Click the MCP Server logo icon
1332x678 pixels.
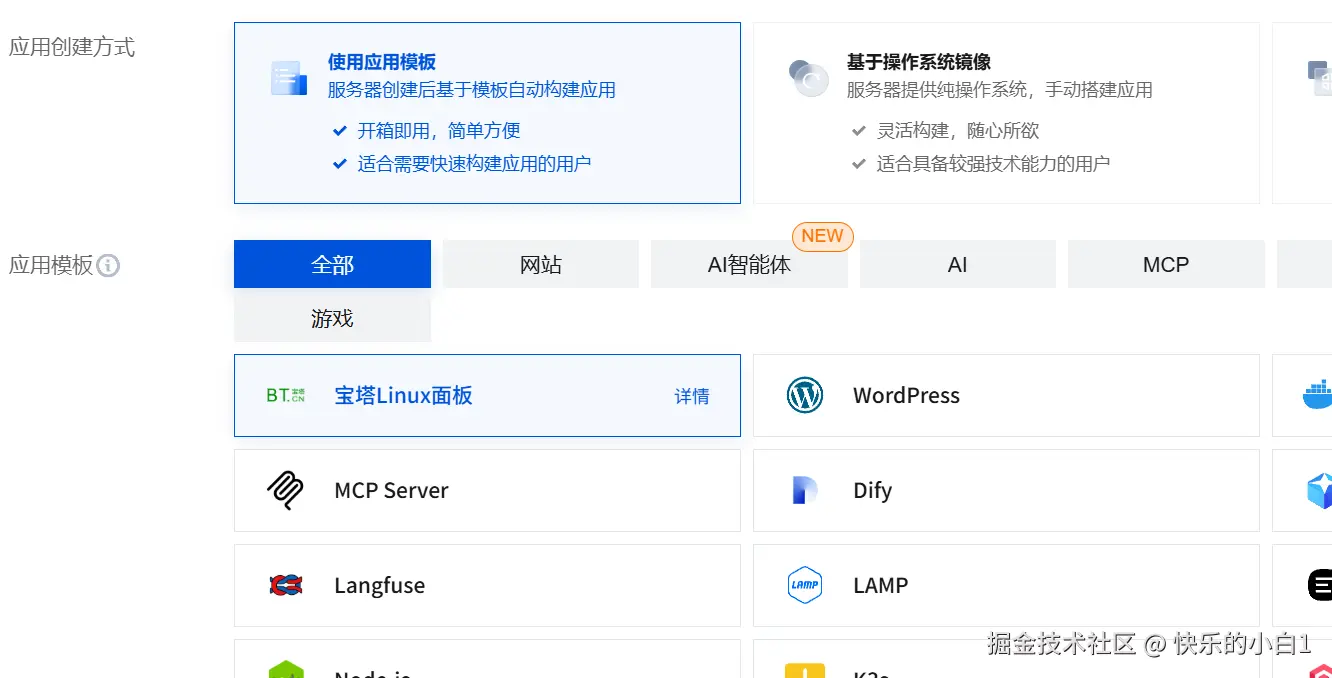tap(285, 490)
